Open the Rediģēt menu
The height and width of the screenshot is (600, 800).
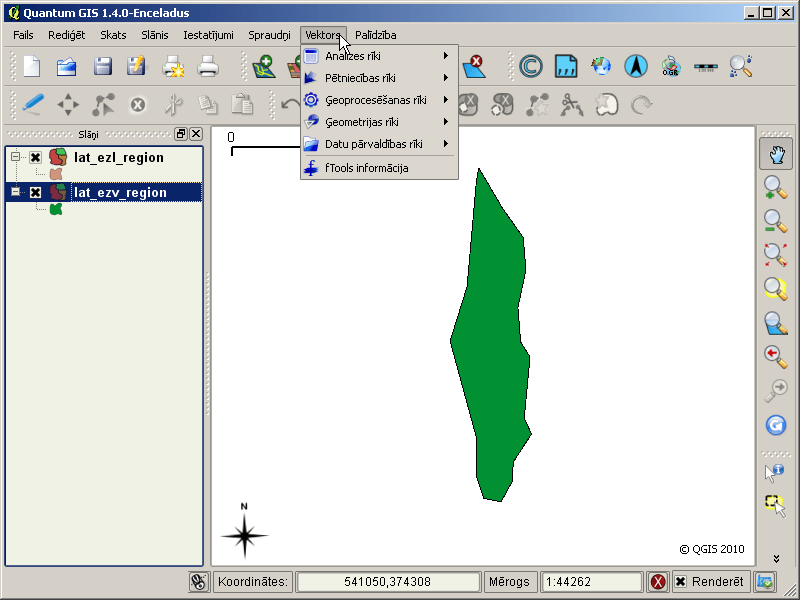tap(67, 35)
